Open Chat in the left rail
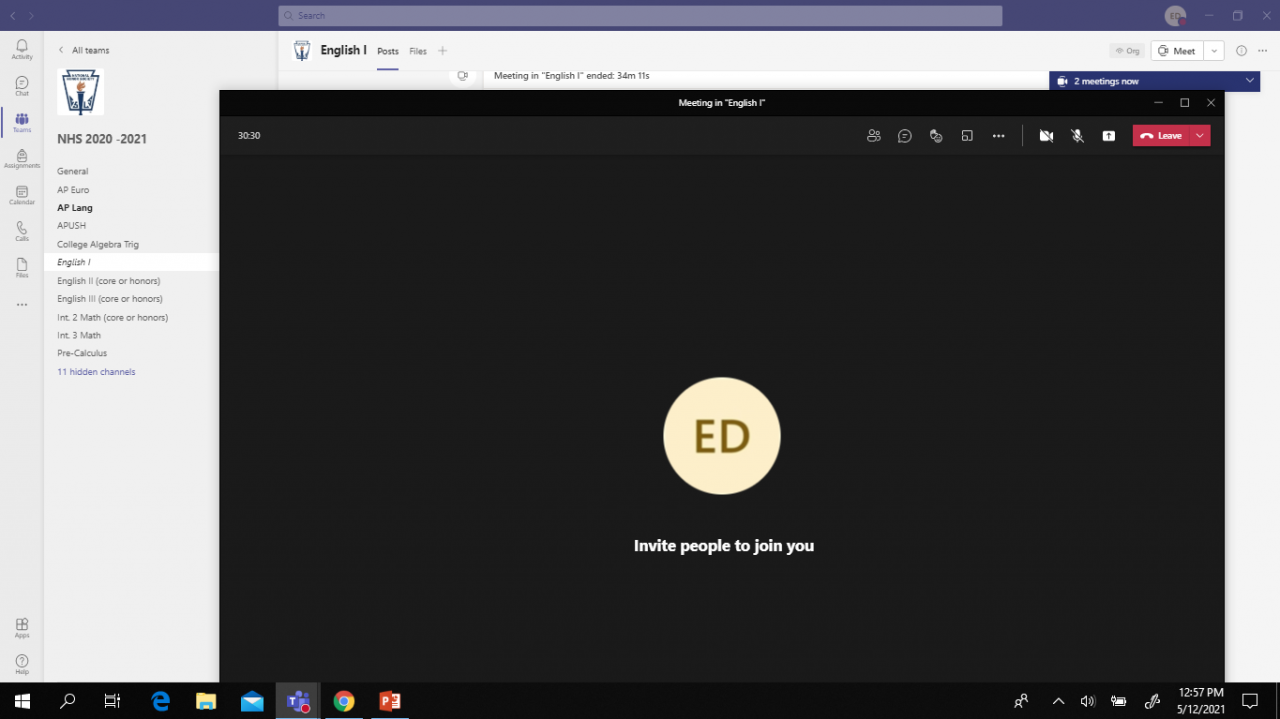1280x719 pixels. (x=22, y=86)
